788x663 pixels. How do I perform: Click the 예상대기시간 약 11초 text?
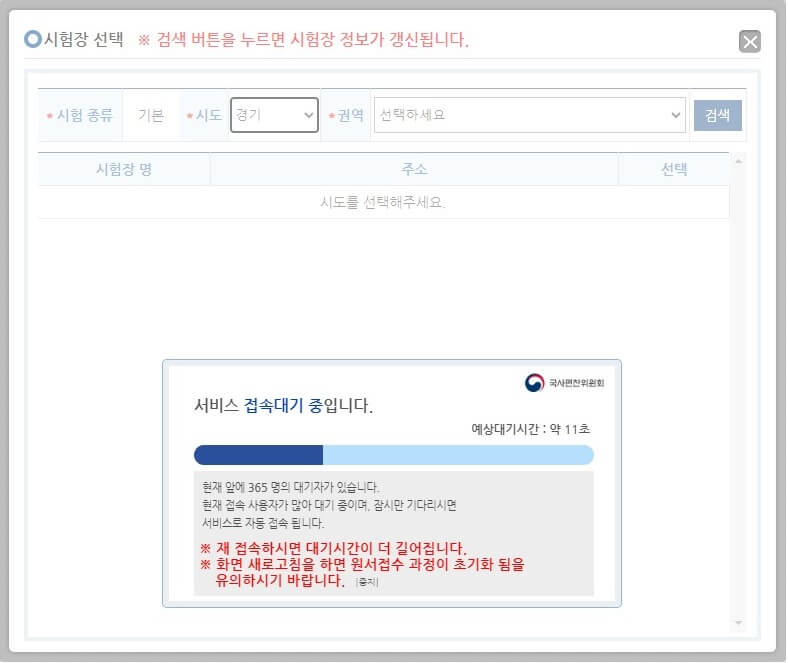tap(530, 429)
